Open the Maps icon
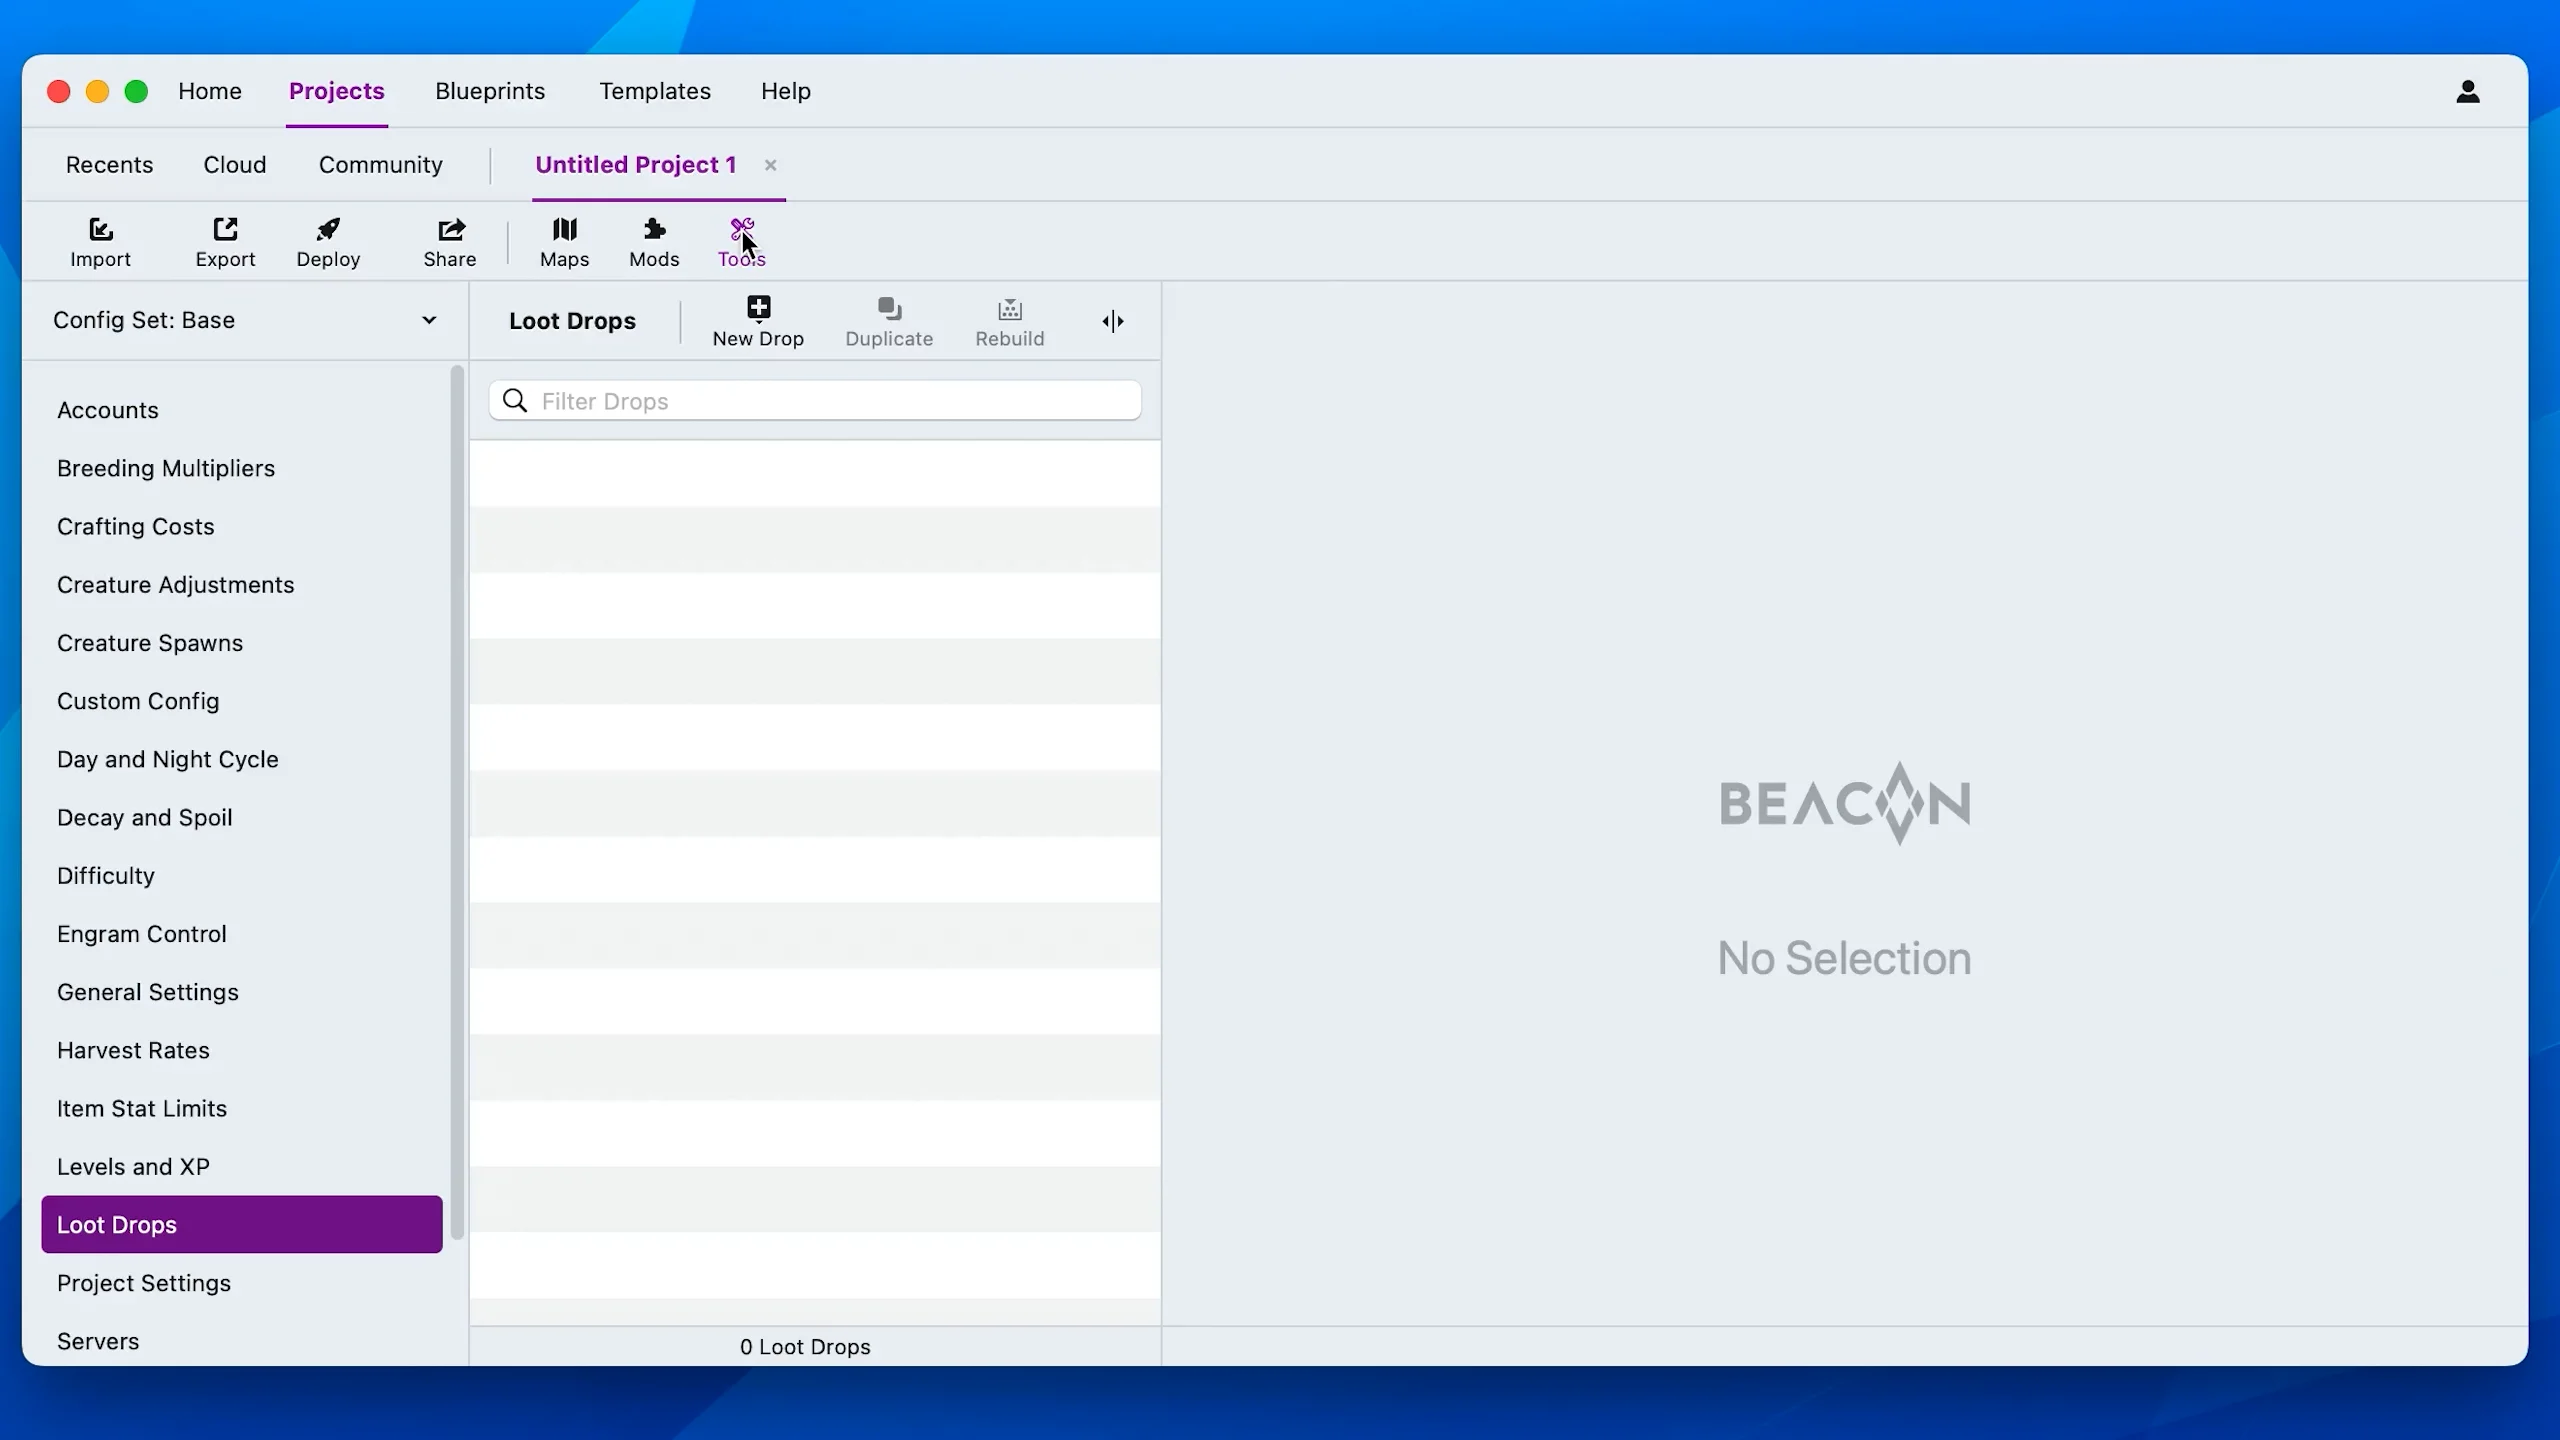Screen dimensions: 2560x1440 click(564, 230)
